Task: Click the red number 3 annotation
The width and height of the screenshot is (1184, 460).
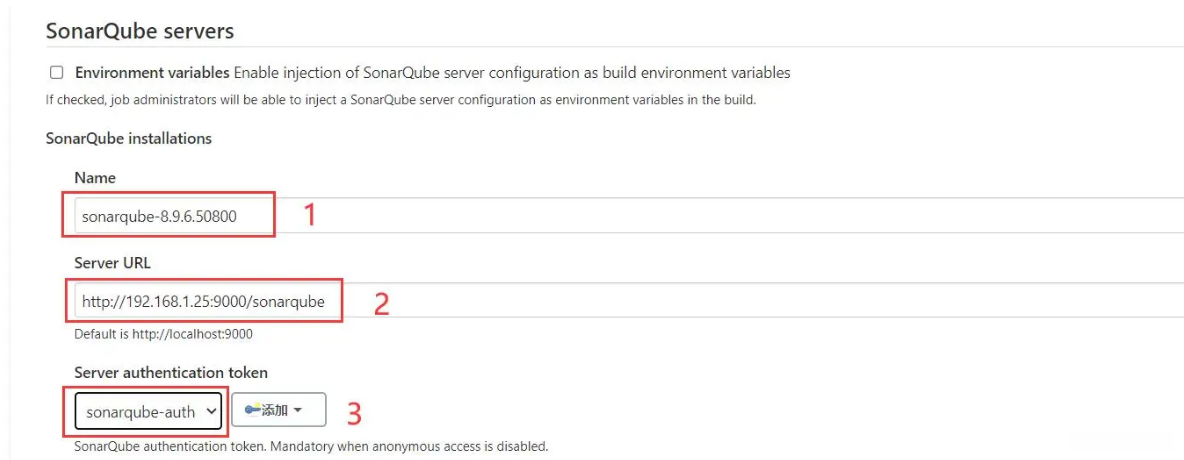Action: (x=352, y=412)
